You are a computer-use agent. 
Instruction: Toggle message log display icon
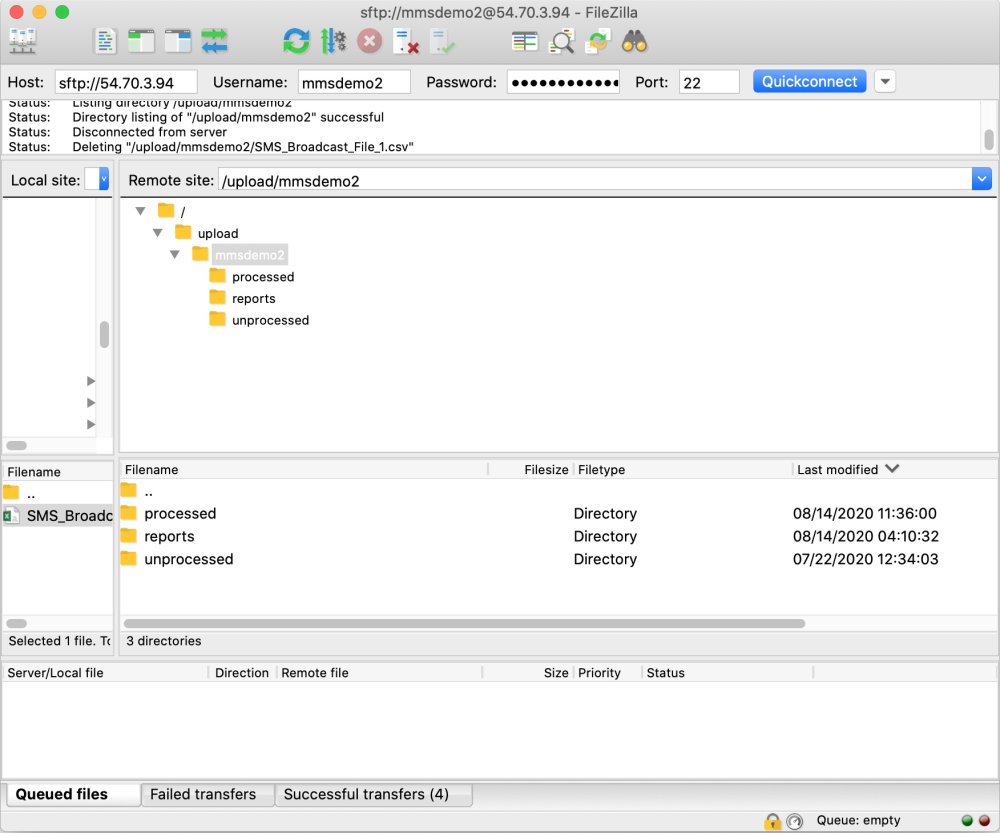click(105, 42)
